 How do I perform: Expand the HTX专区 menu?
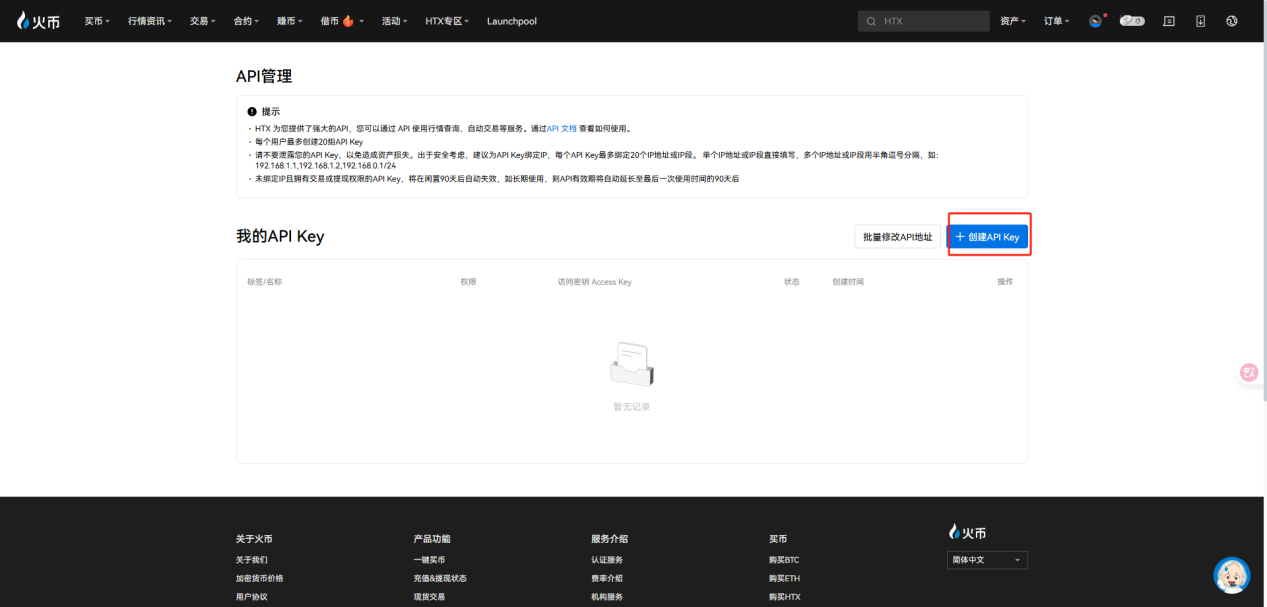tap(448, 21)
